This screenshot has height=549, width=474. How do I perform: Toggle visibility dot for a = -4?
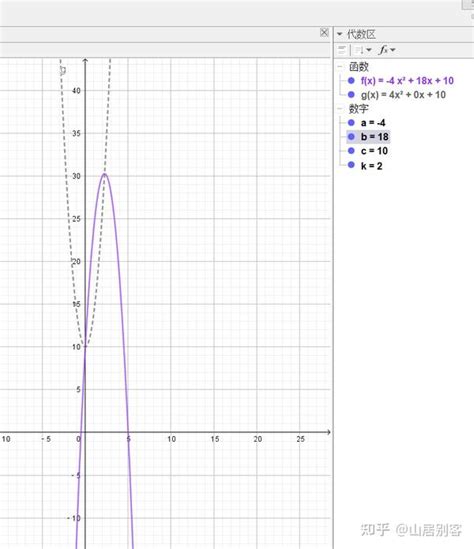(x=351, y=123)
